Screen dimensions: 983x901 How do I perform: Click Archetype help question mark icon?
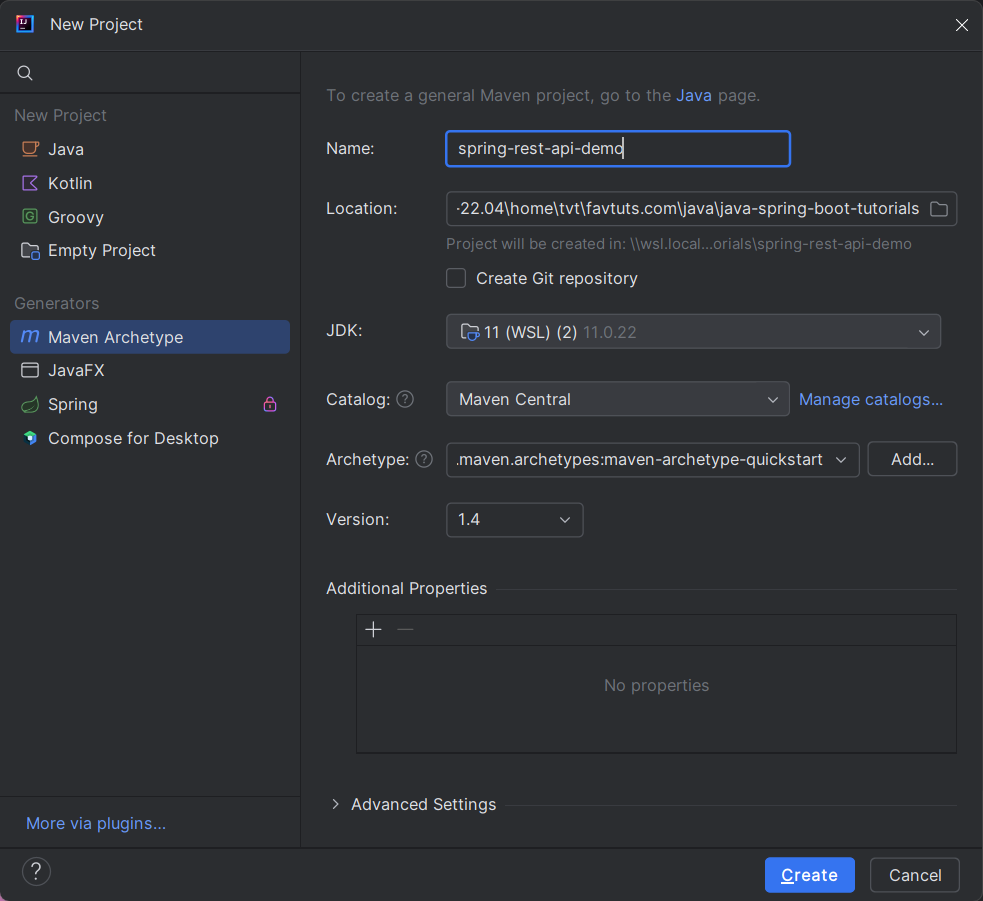(424, 460)
